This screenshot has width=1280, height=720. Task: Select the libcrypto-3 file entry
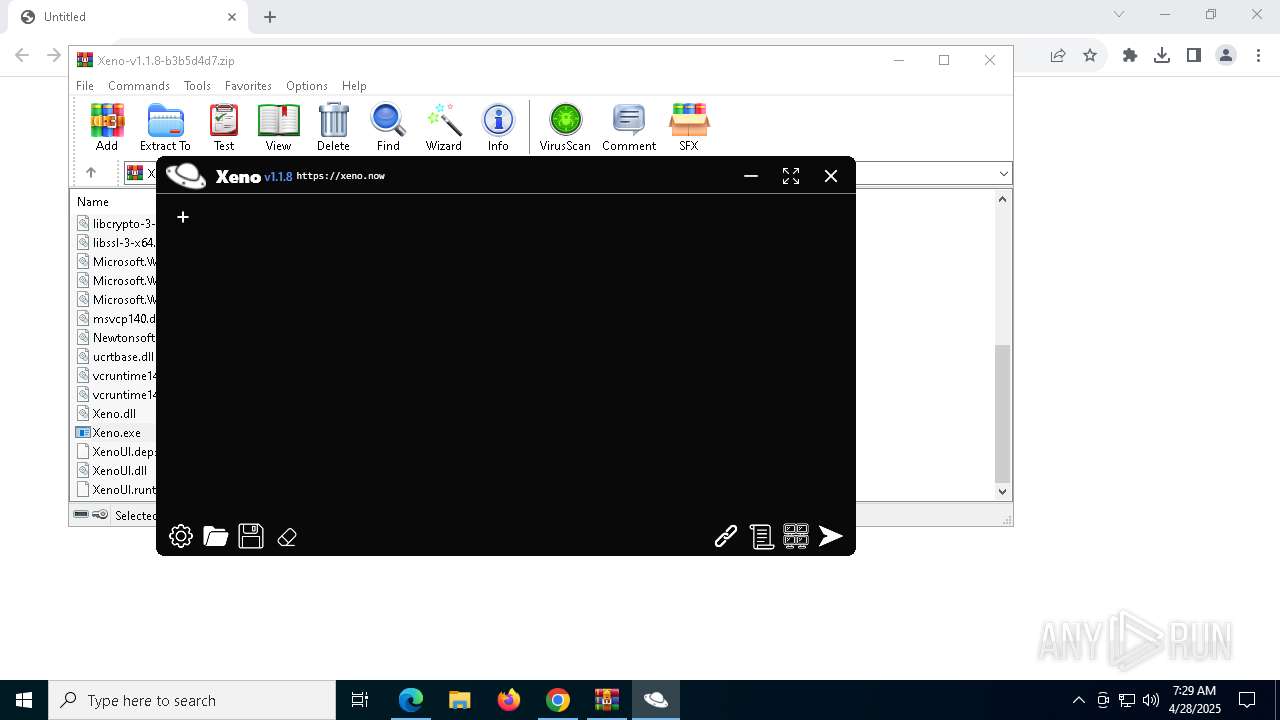[x=115, y=224]
